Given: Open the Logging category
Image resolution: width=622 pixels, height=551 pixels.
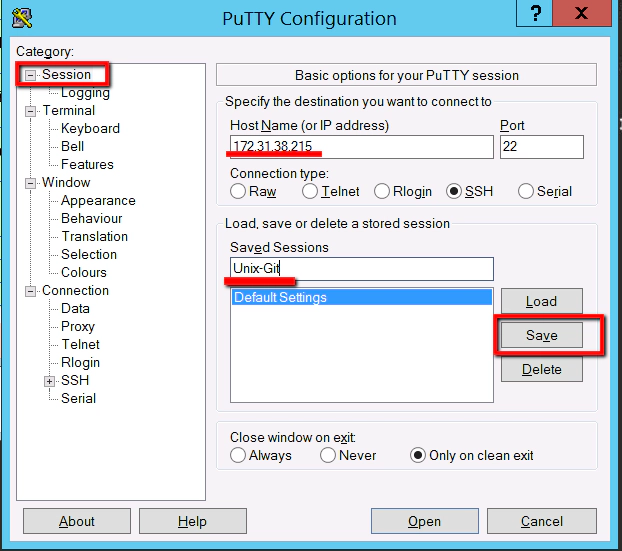Looking at the screenshot, I should [85, 92].
